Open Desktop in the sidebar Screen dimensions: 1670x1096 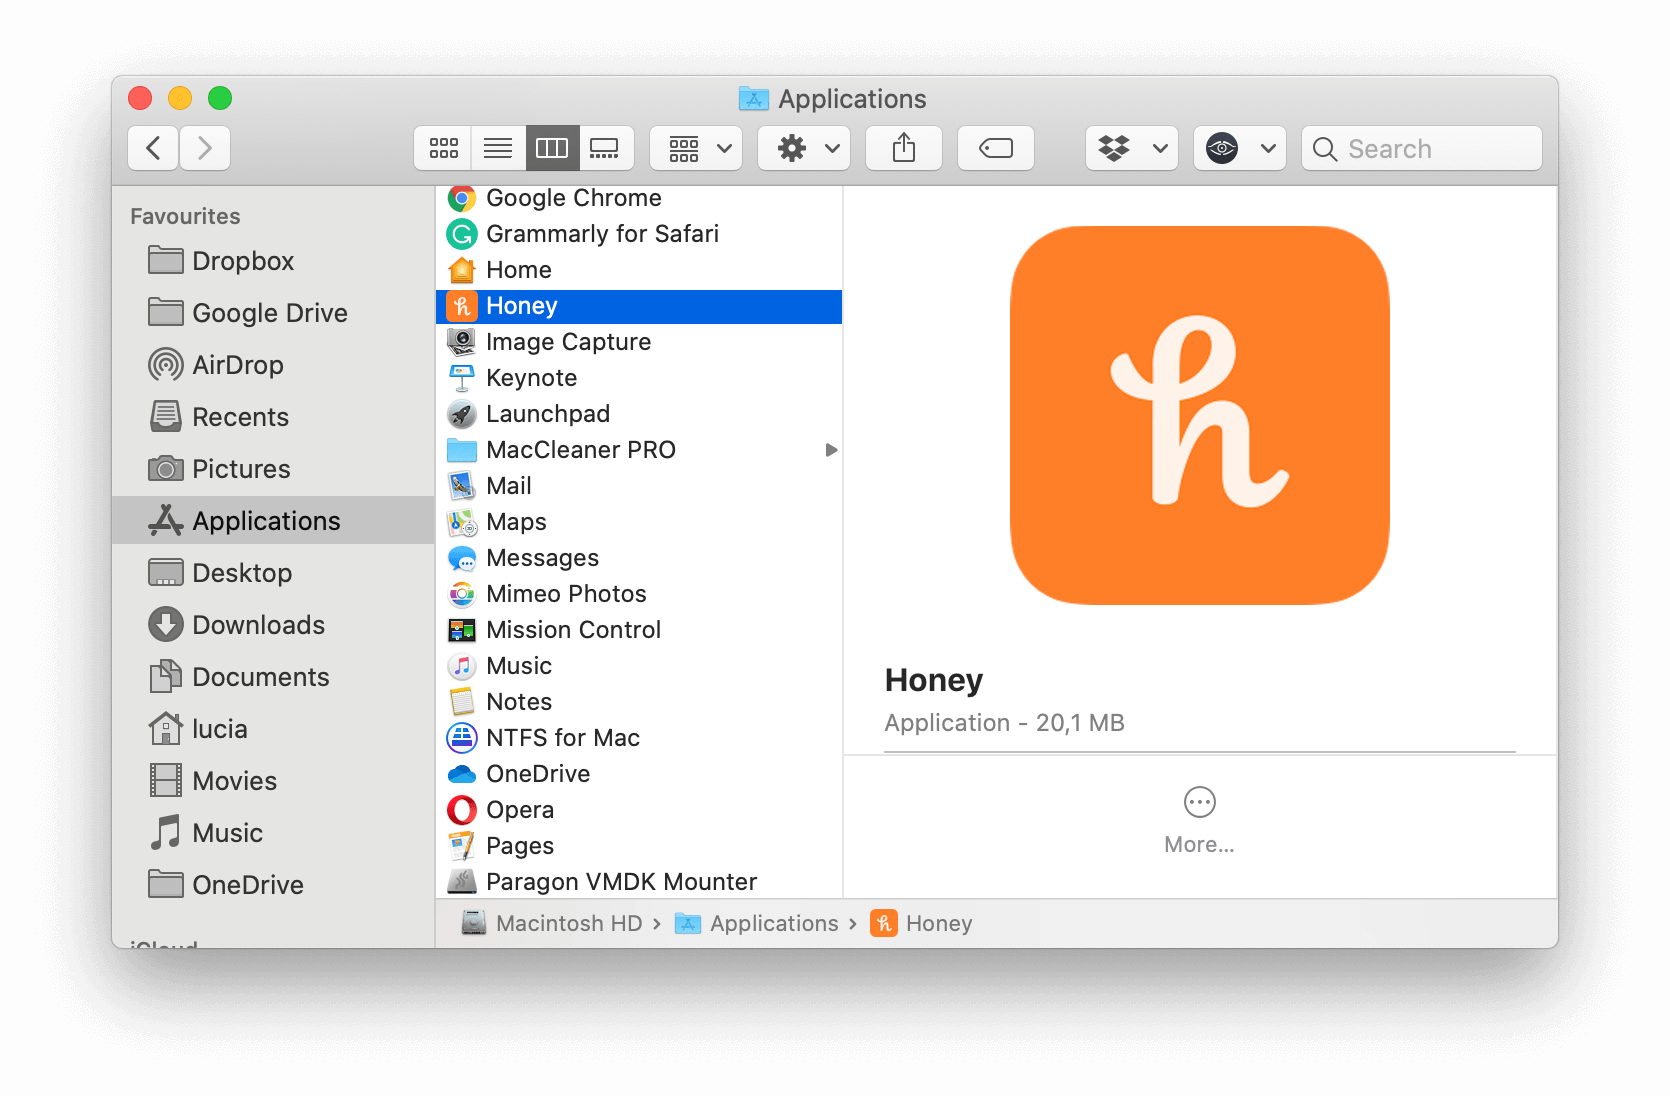coord(273,573)
